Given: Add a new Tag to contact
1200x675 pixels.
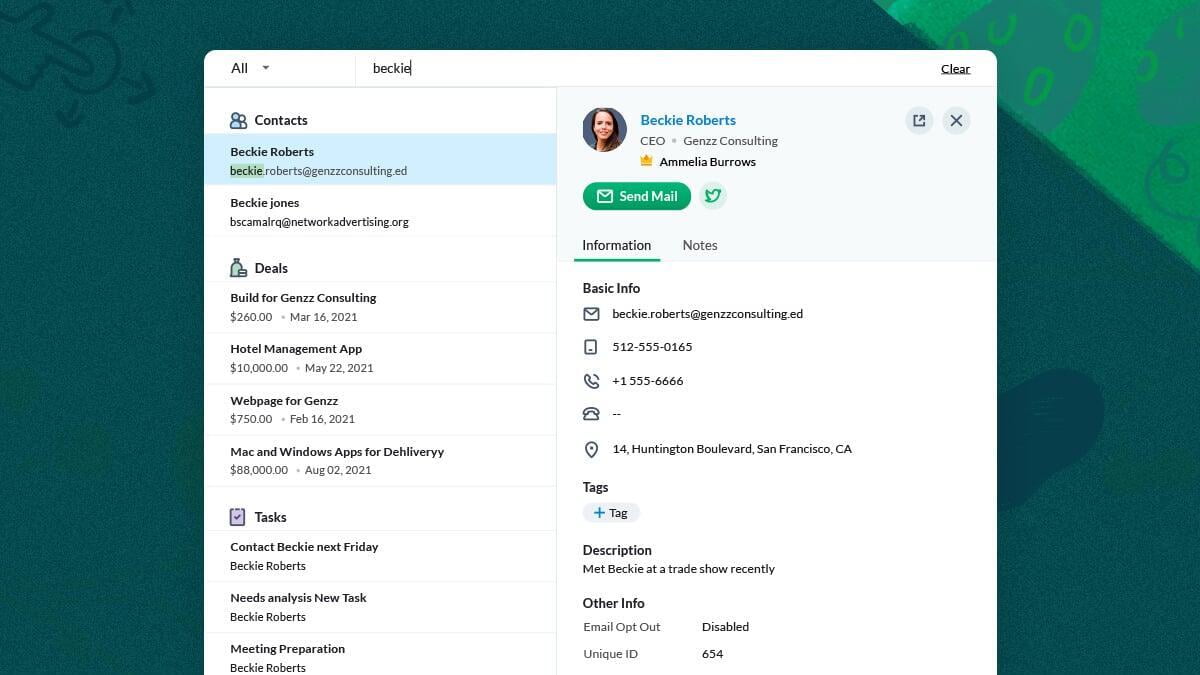Looking at the screenshot, I should [611, 513].
